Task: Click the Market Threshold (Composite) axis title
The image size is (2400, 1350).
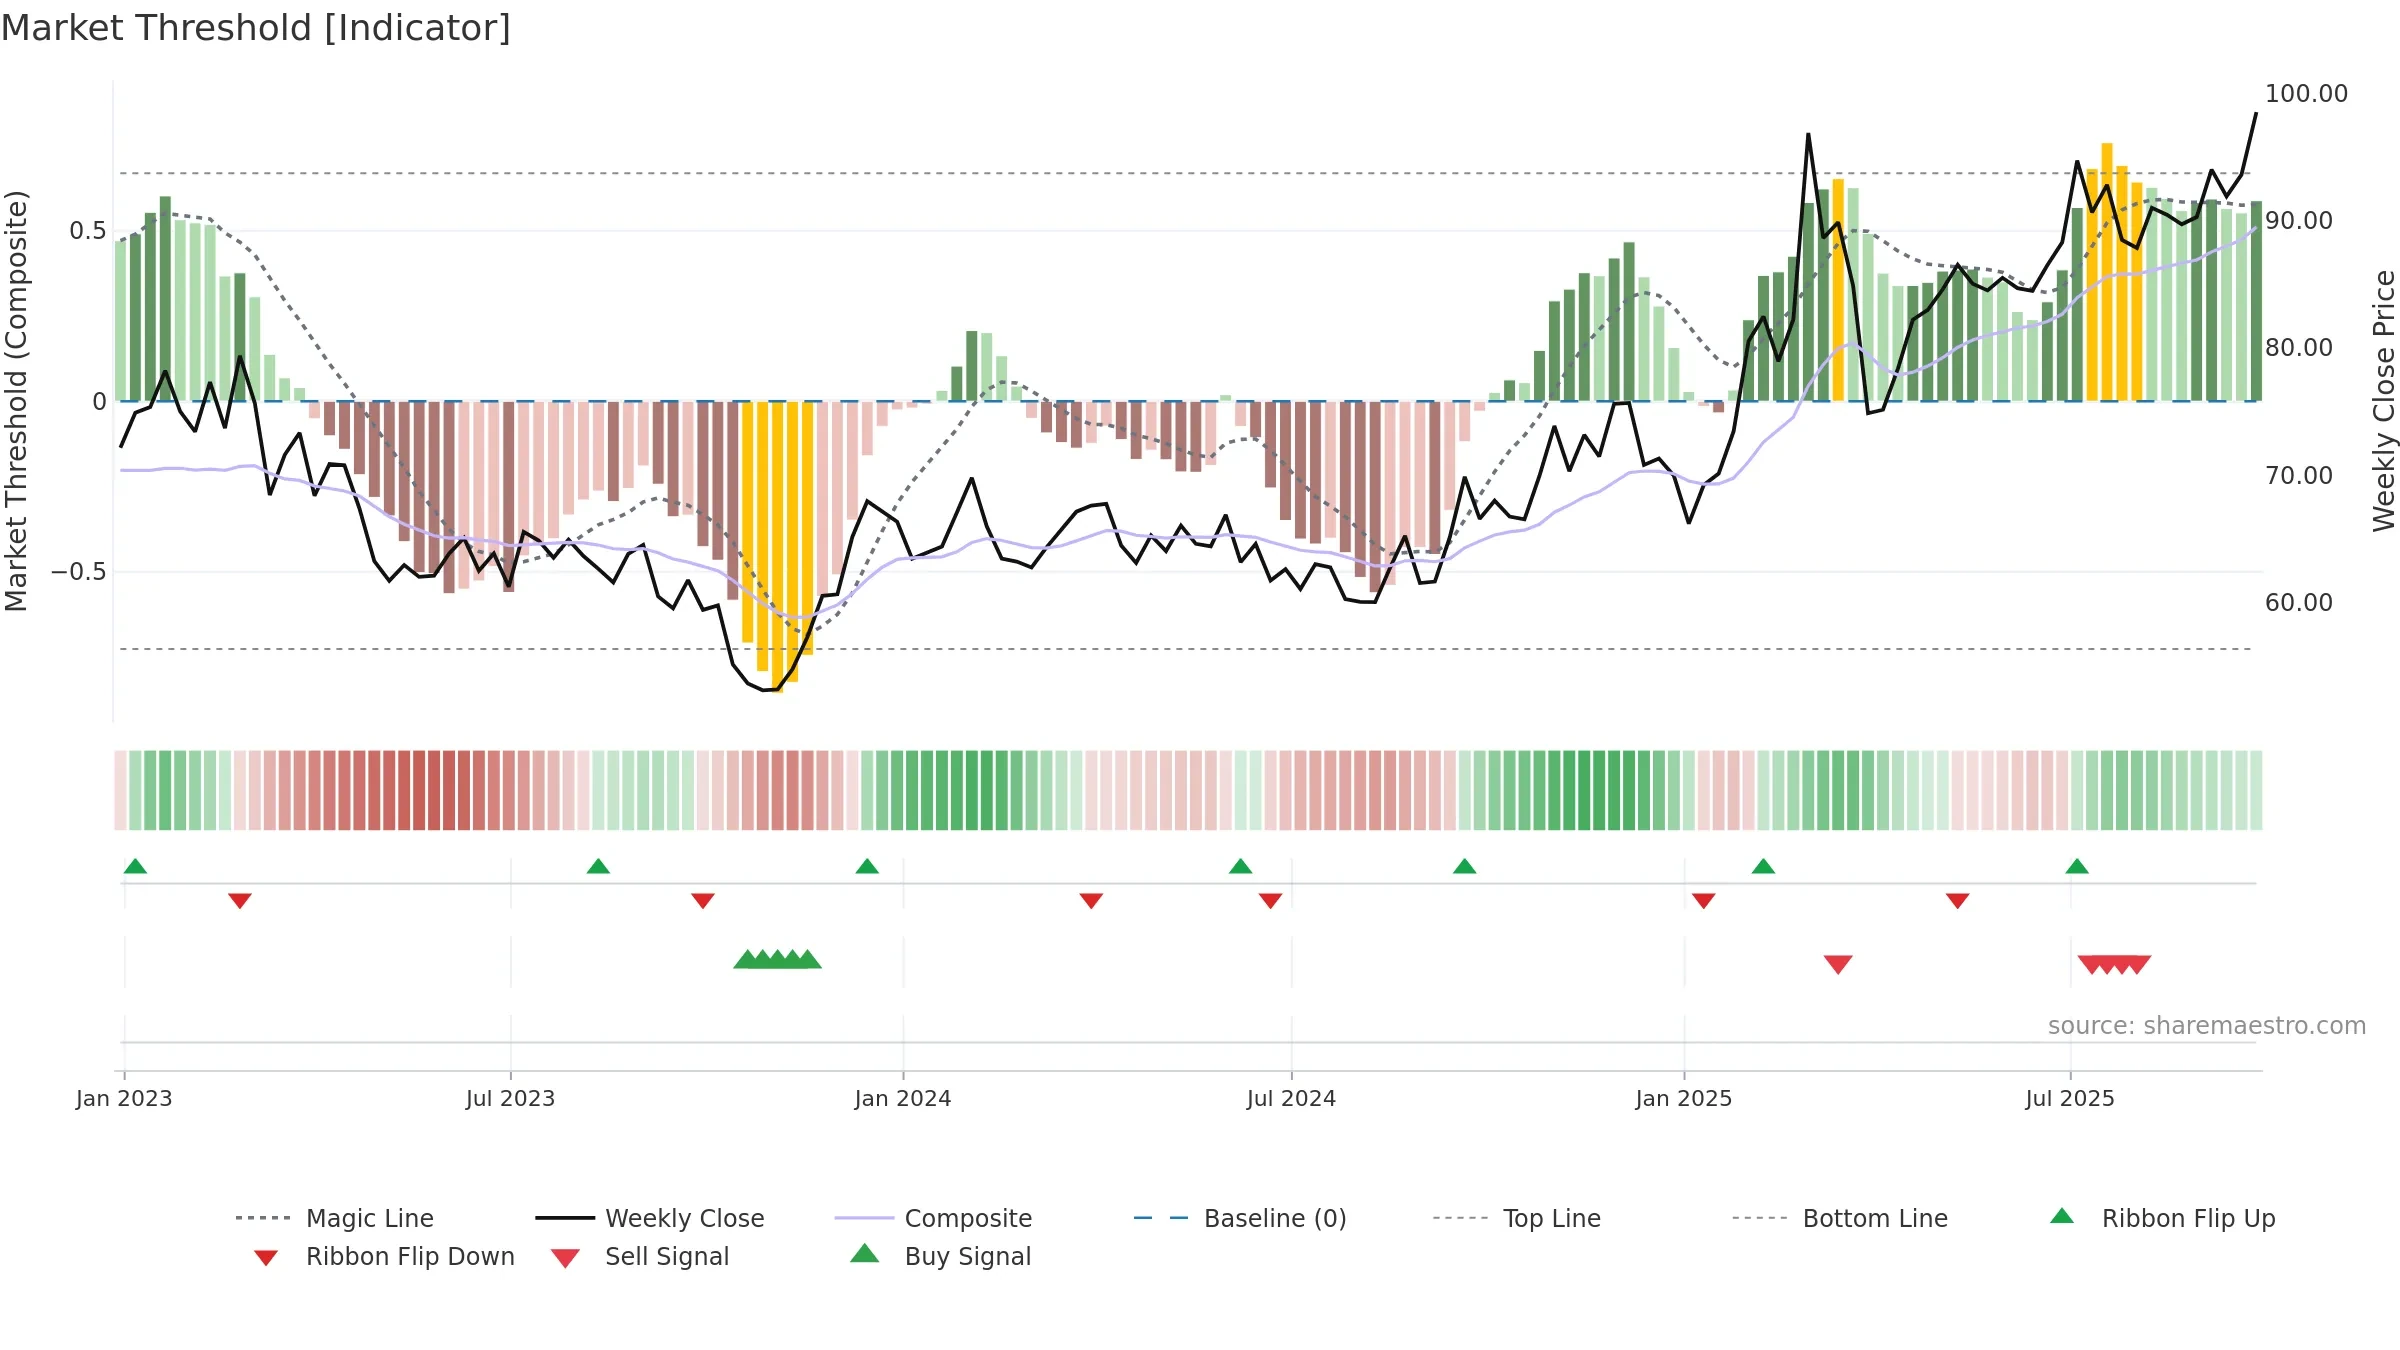Action: tap(16, 401)
